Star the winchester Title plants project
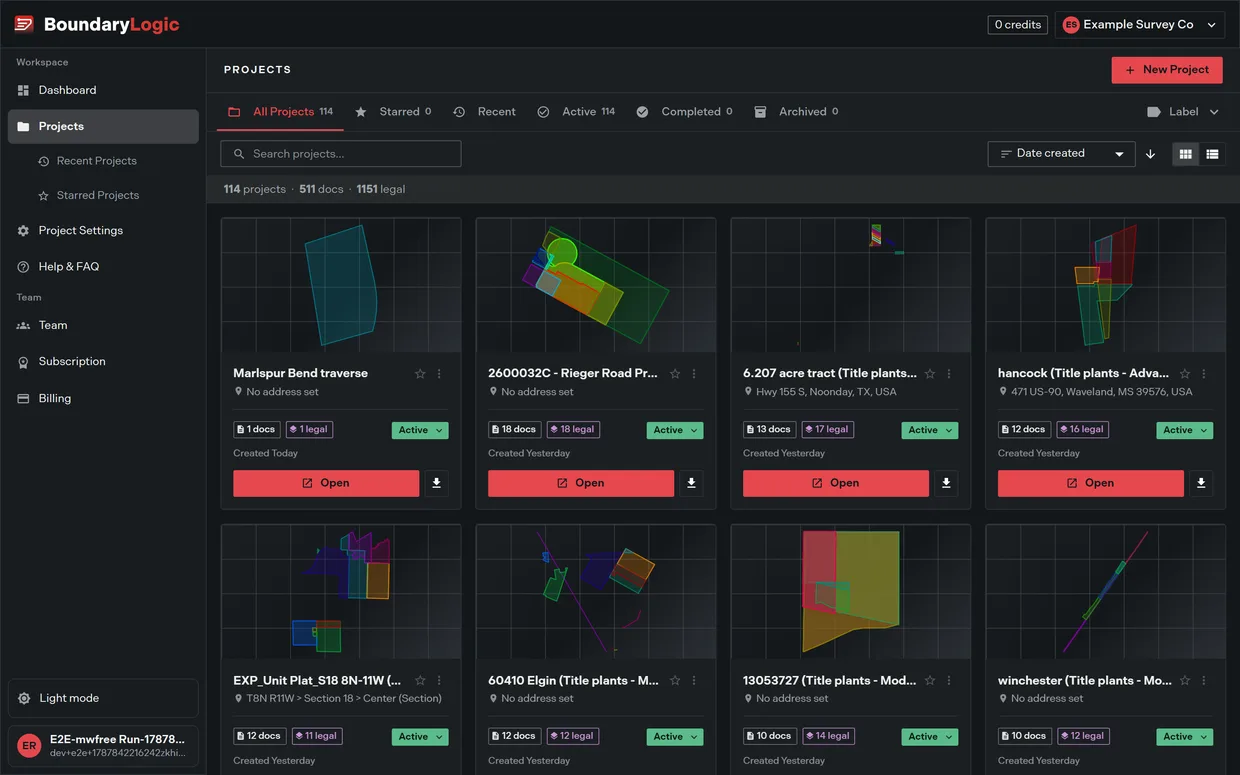The width and height of the screenshot is (1240, 775). tap(1185, 681)
